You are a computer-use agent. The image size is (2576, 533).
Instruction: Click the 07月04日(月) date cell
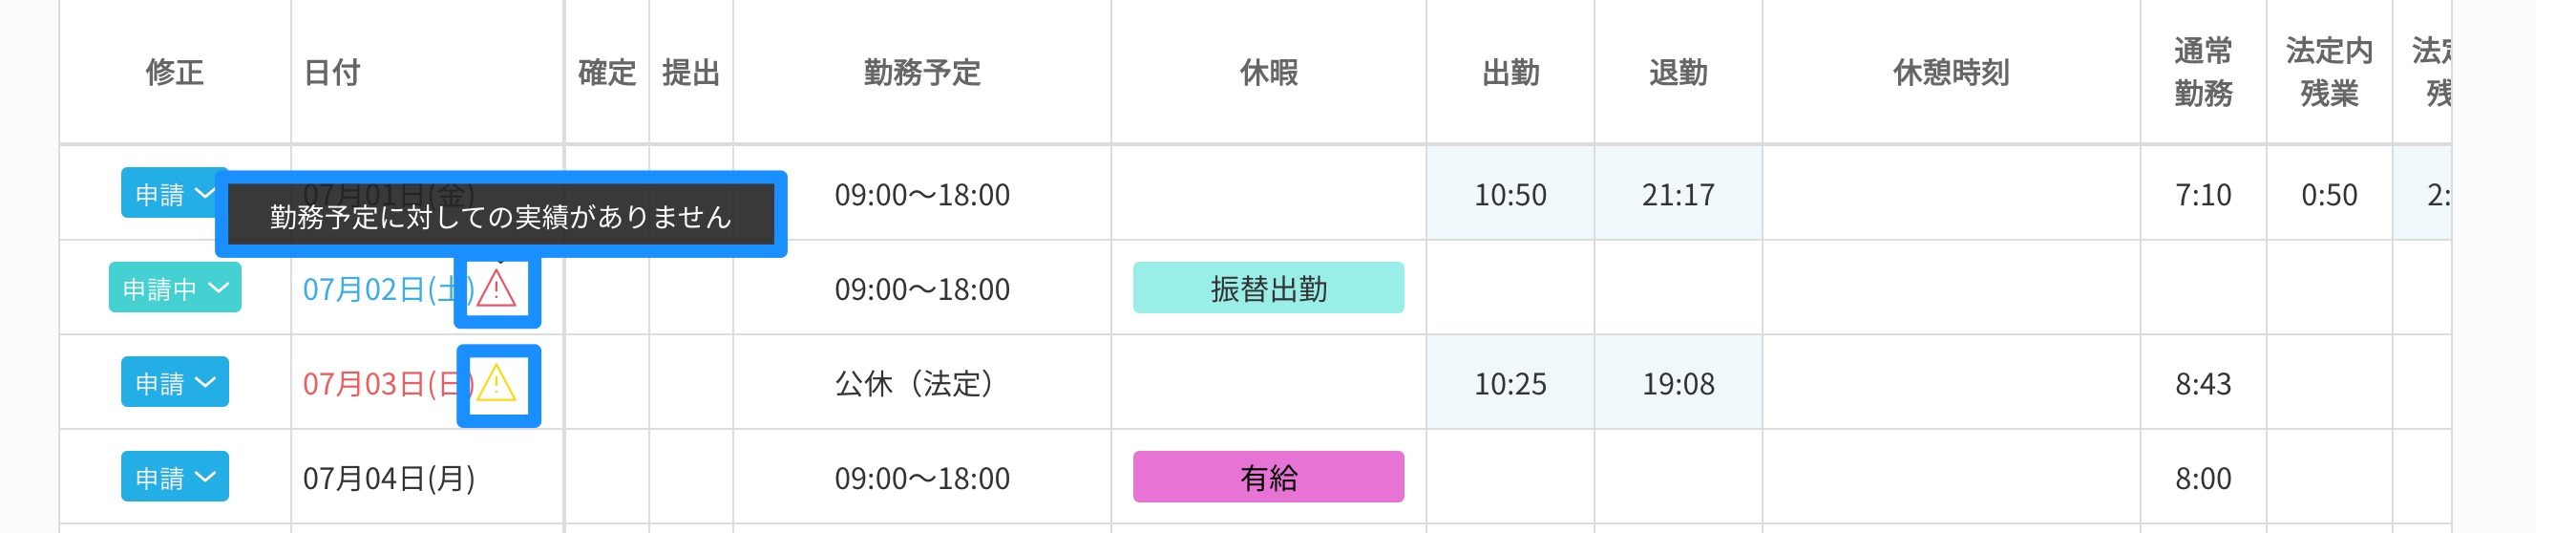click(x=389, y=478)
